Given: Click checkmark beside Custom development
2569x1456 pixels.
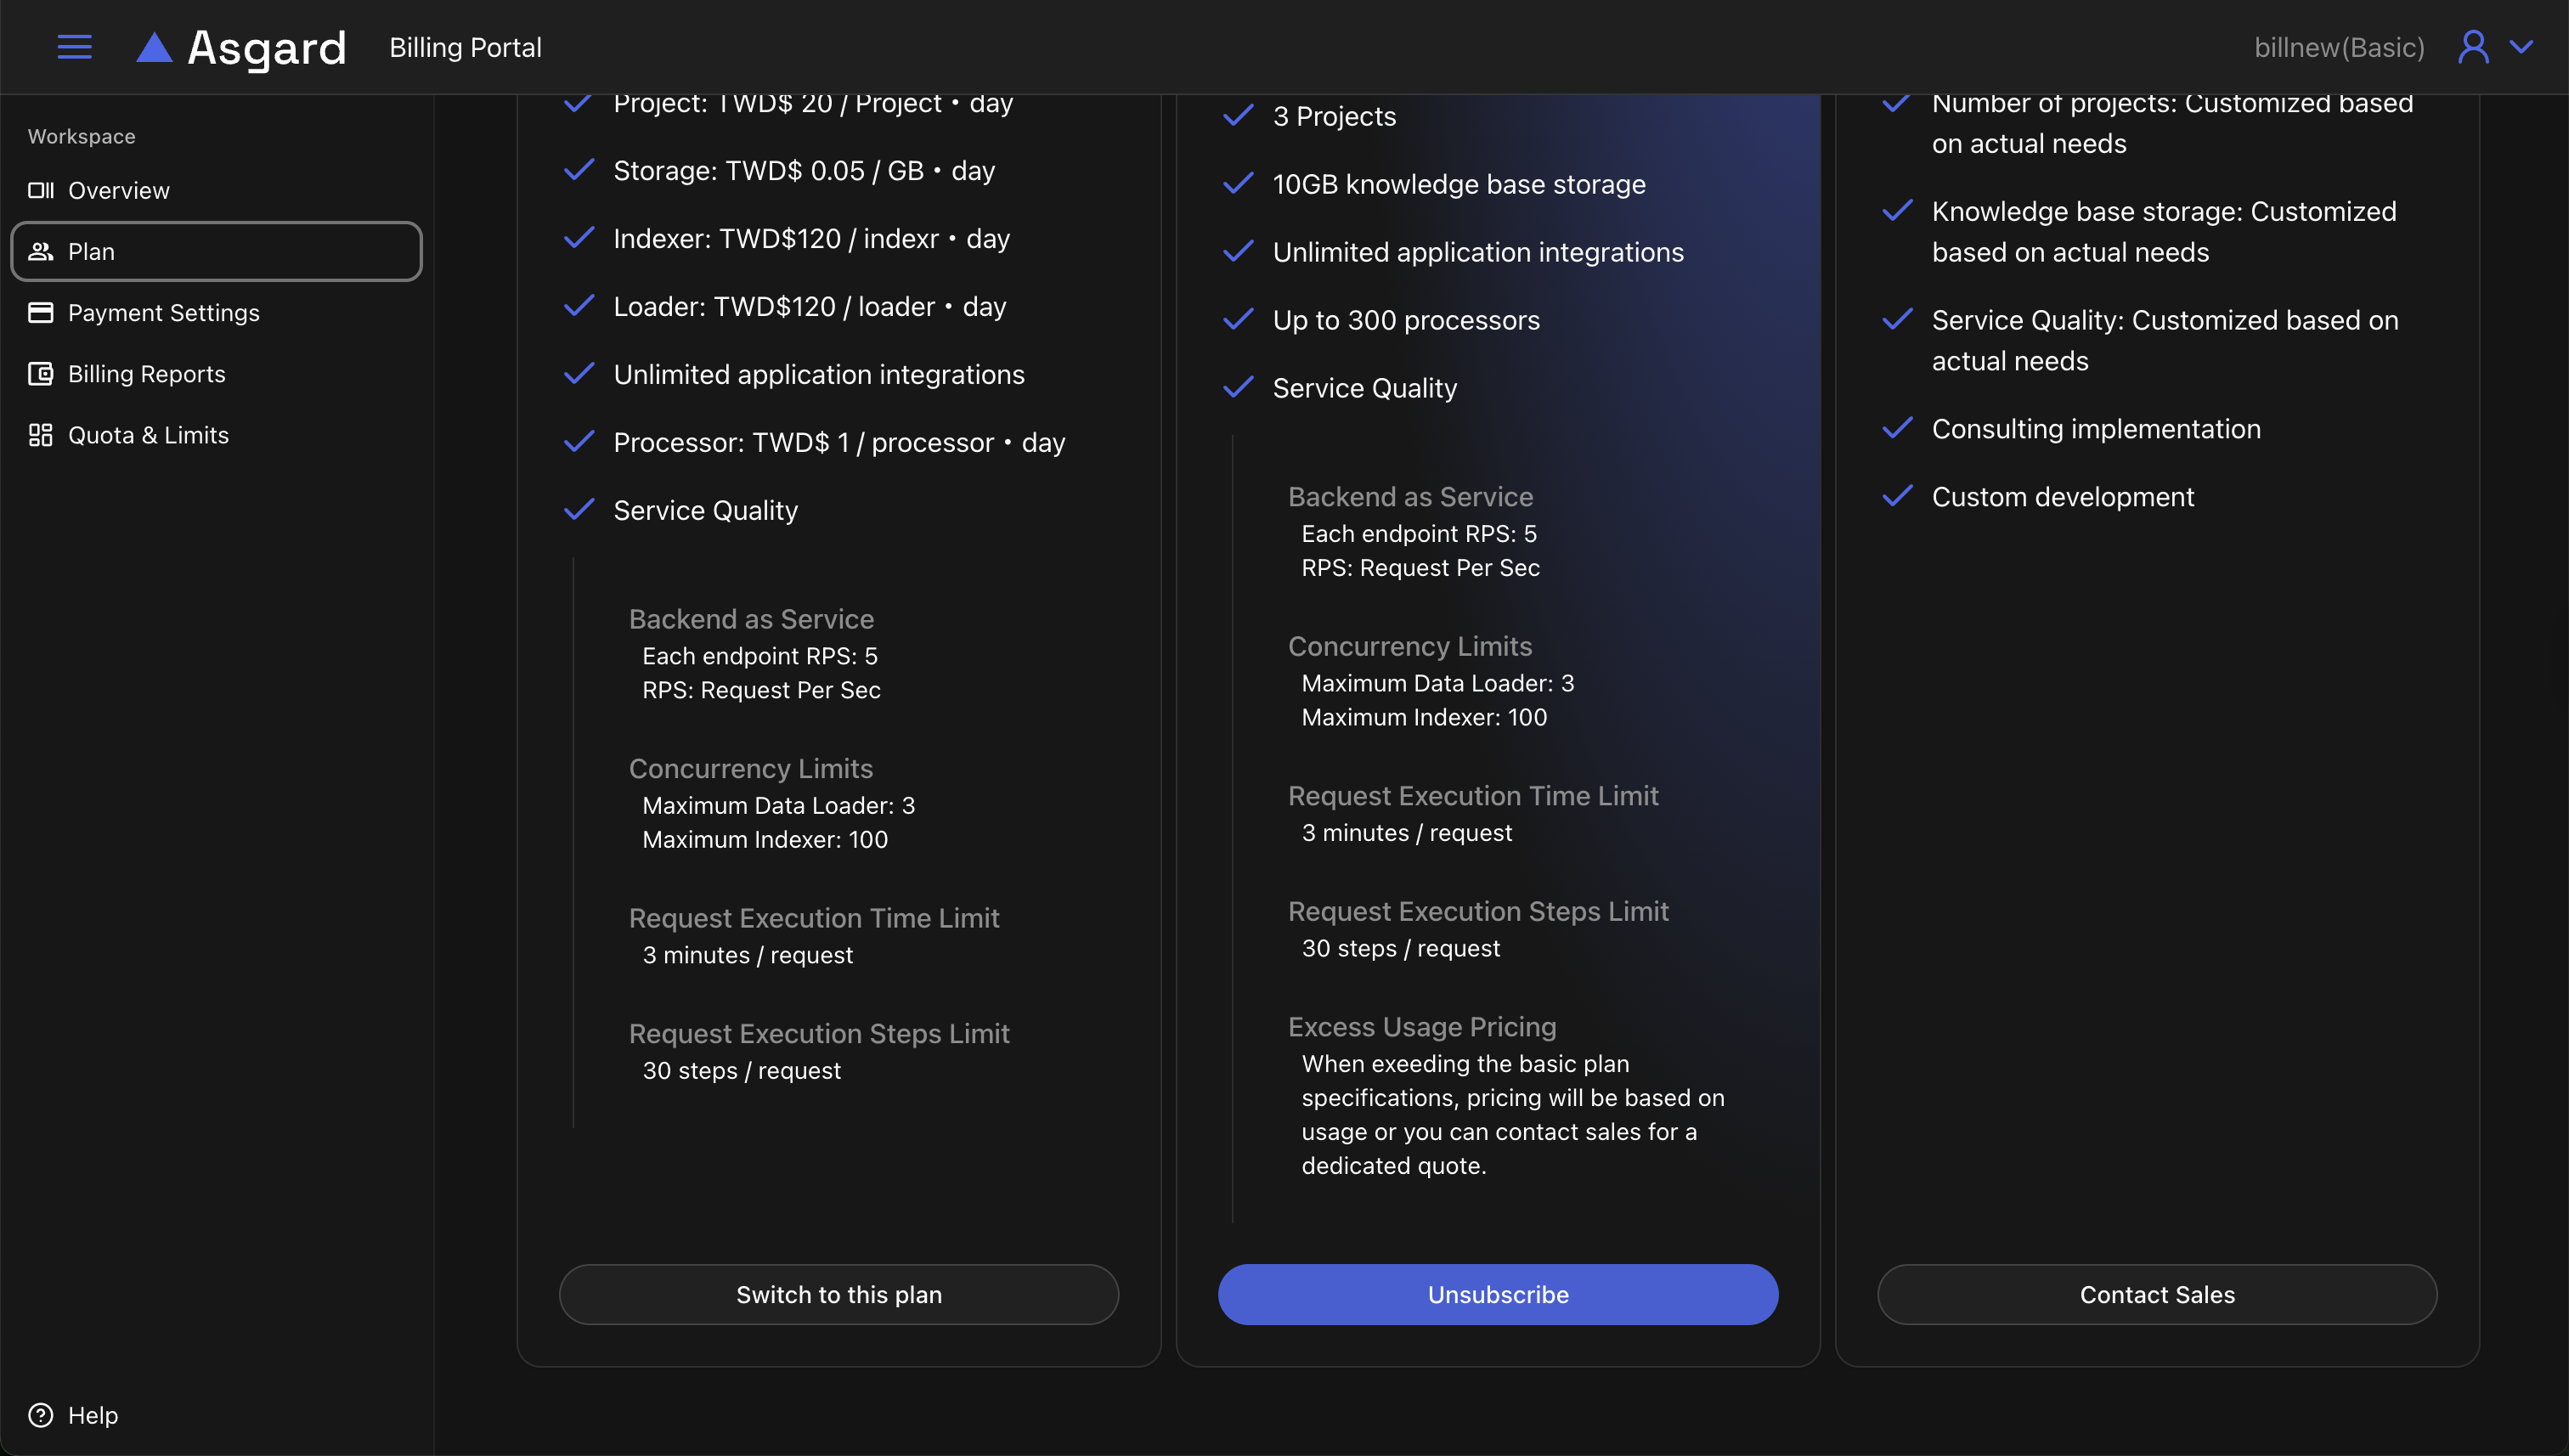Looking at the screenshot, I should tap(1897, 496).
